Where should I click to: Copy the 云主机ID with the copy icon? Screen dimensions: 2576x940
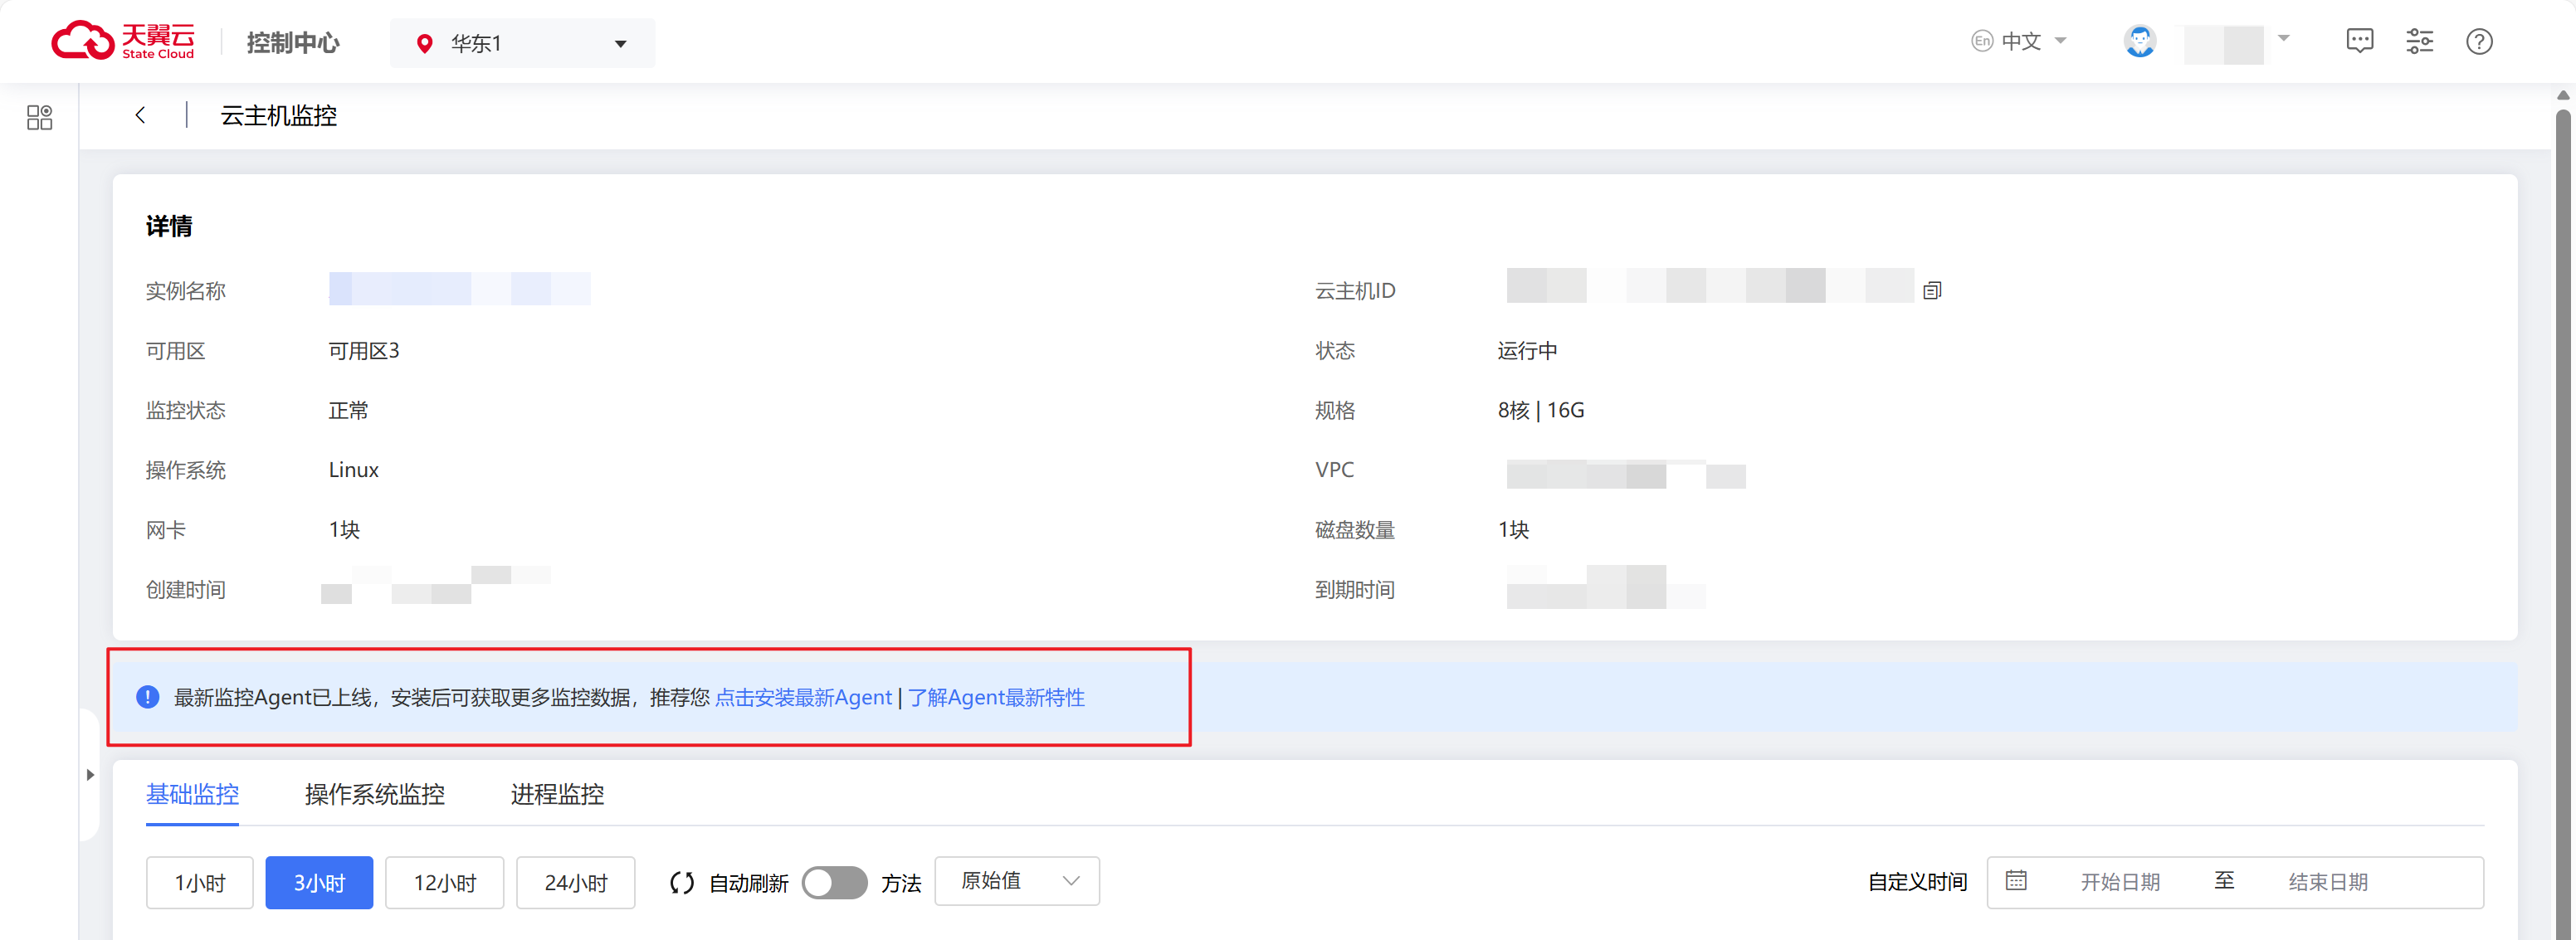click(x=1931, y=291)
